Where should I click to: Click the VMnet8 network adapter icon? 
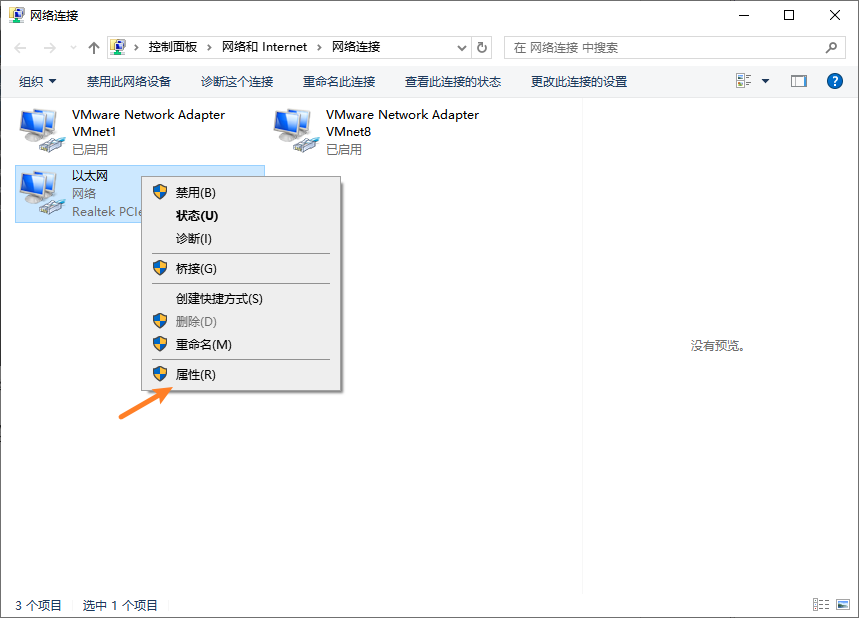point(294,131)
